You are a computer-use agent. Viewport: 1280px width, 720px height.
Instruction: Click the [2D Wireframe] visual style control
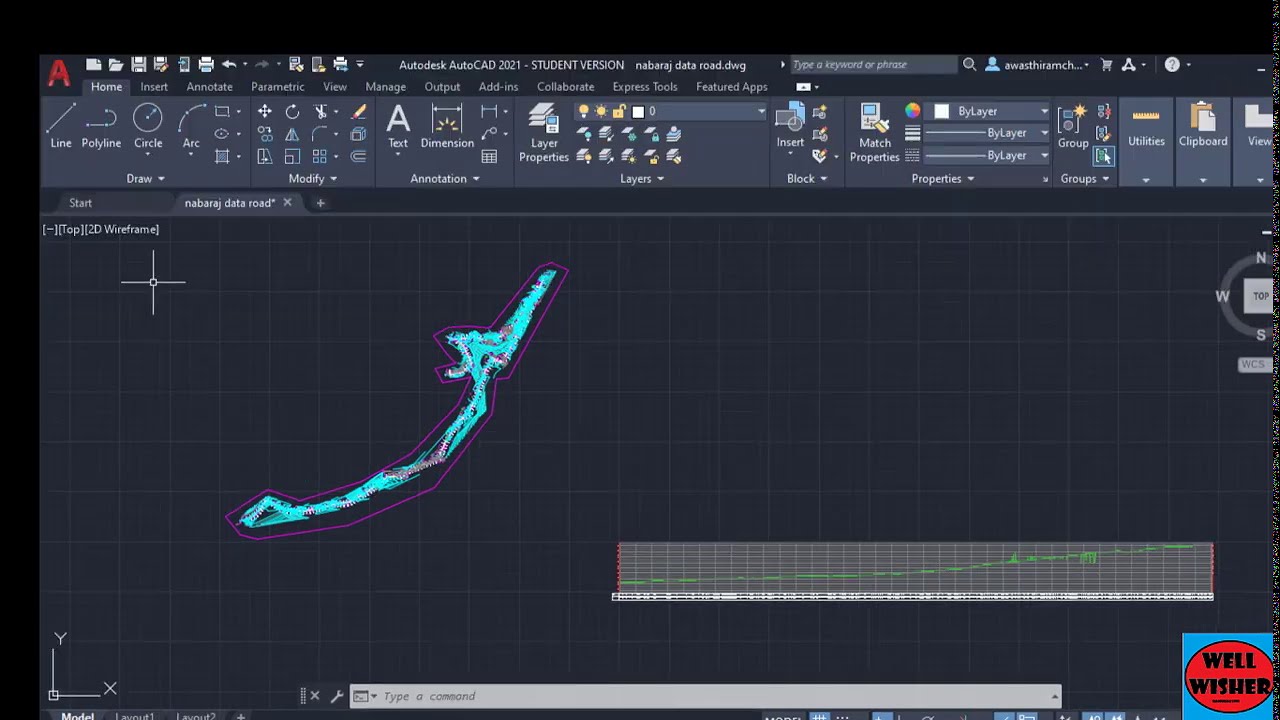[x=121, y=229]
